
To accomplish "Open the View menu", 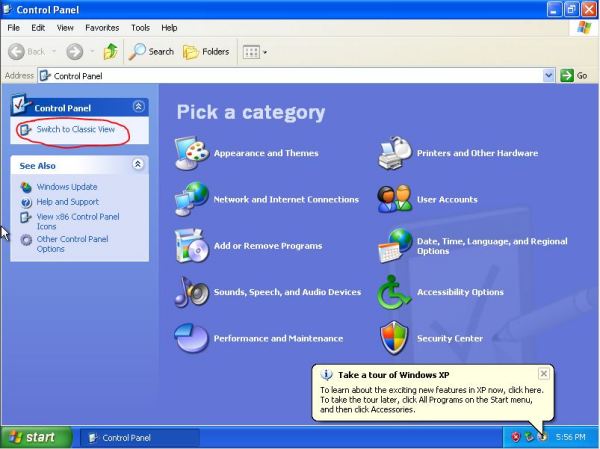I will 65,28.
